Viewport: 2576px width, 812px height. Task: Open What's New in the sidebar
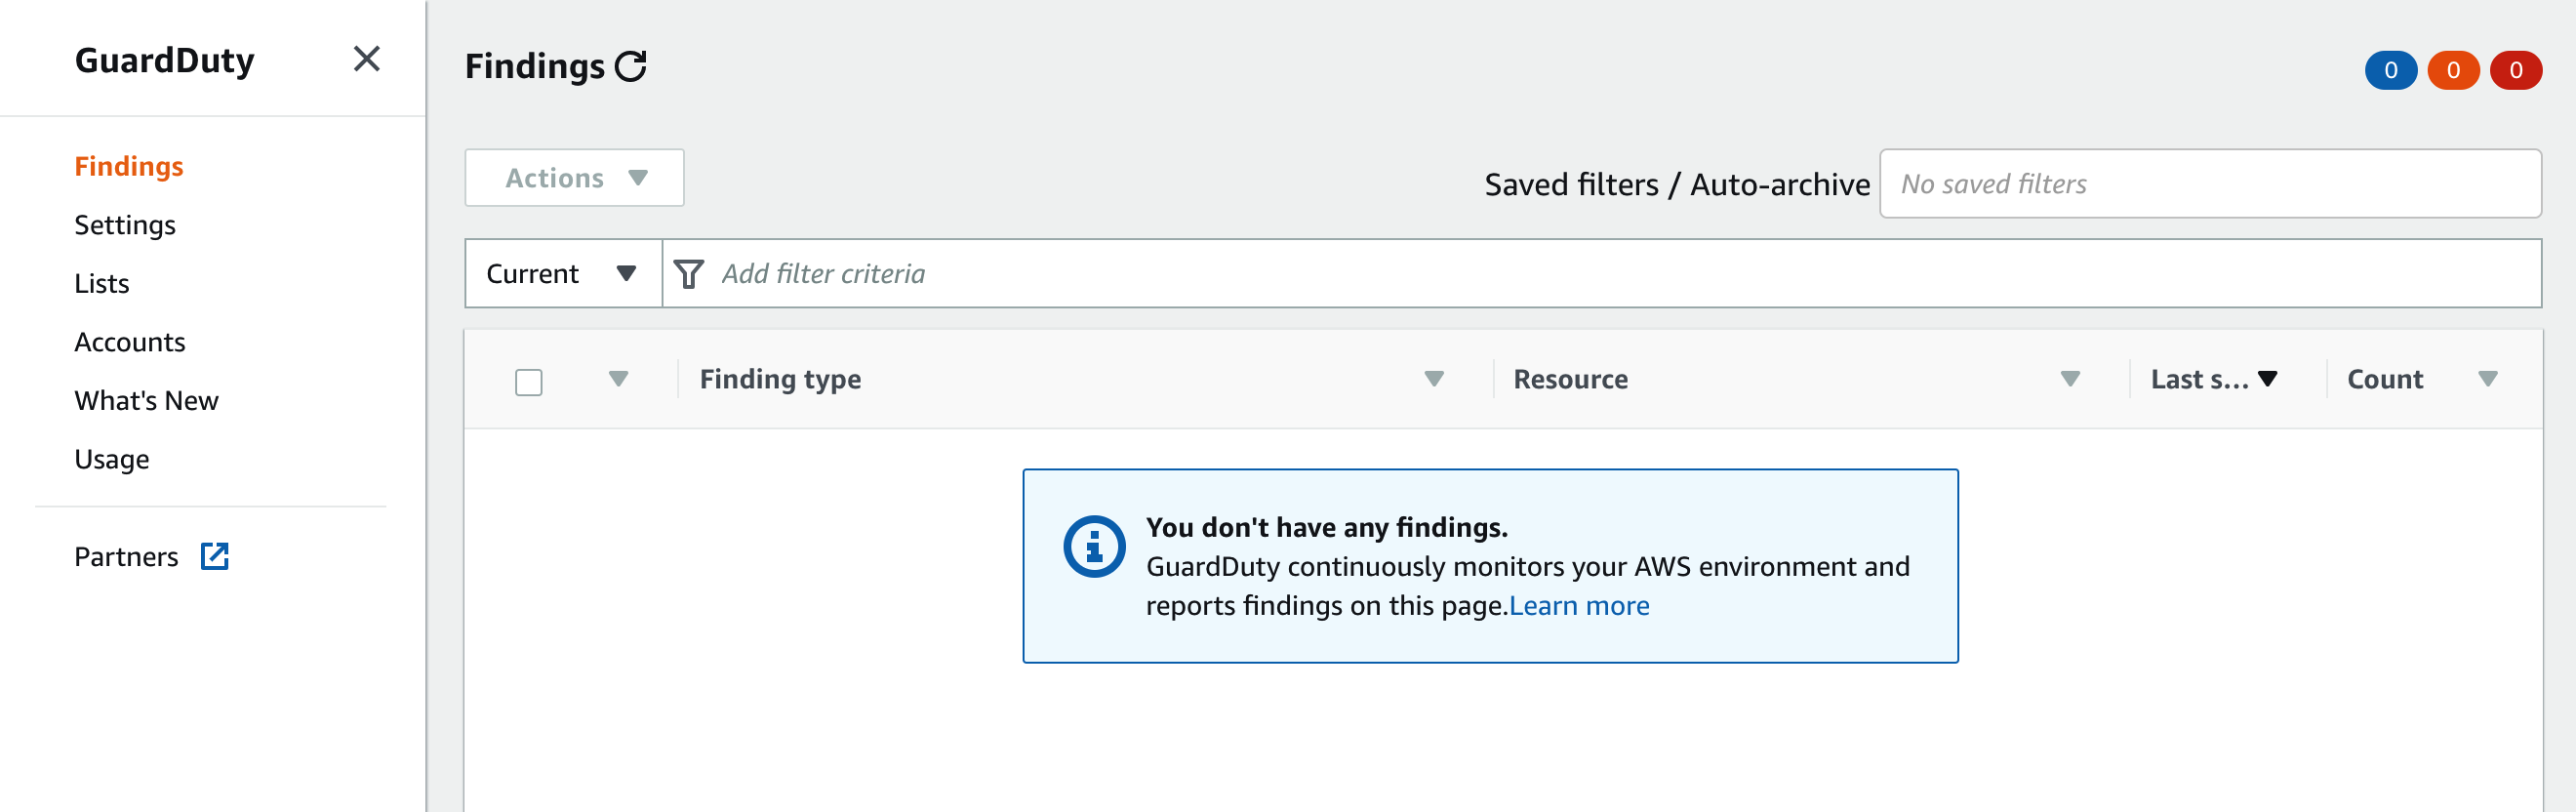click(146, 401)
